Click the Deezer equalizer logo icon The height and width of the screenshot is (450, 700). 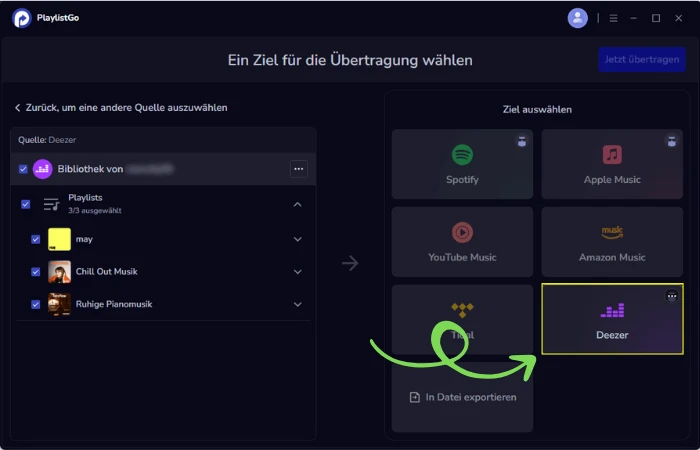(612, 310)
